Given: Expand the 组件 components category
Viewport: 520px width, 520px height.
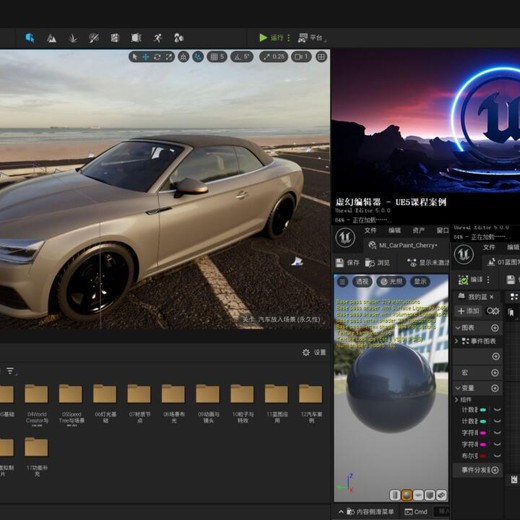Looking at the screenshot, I should (x=457, y=400).
